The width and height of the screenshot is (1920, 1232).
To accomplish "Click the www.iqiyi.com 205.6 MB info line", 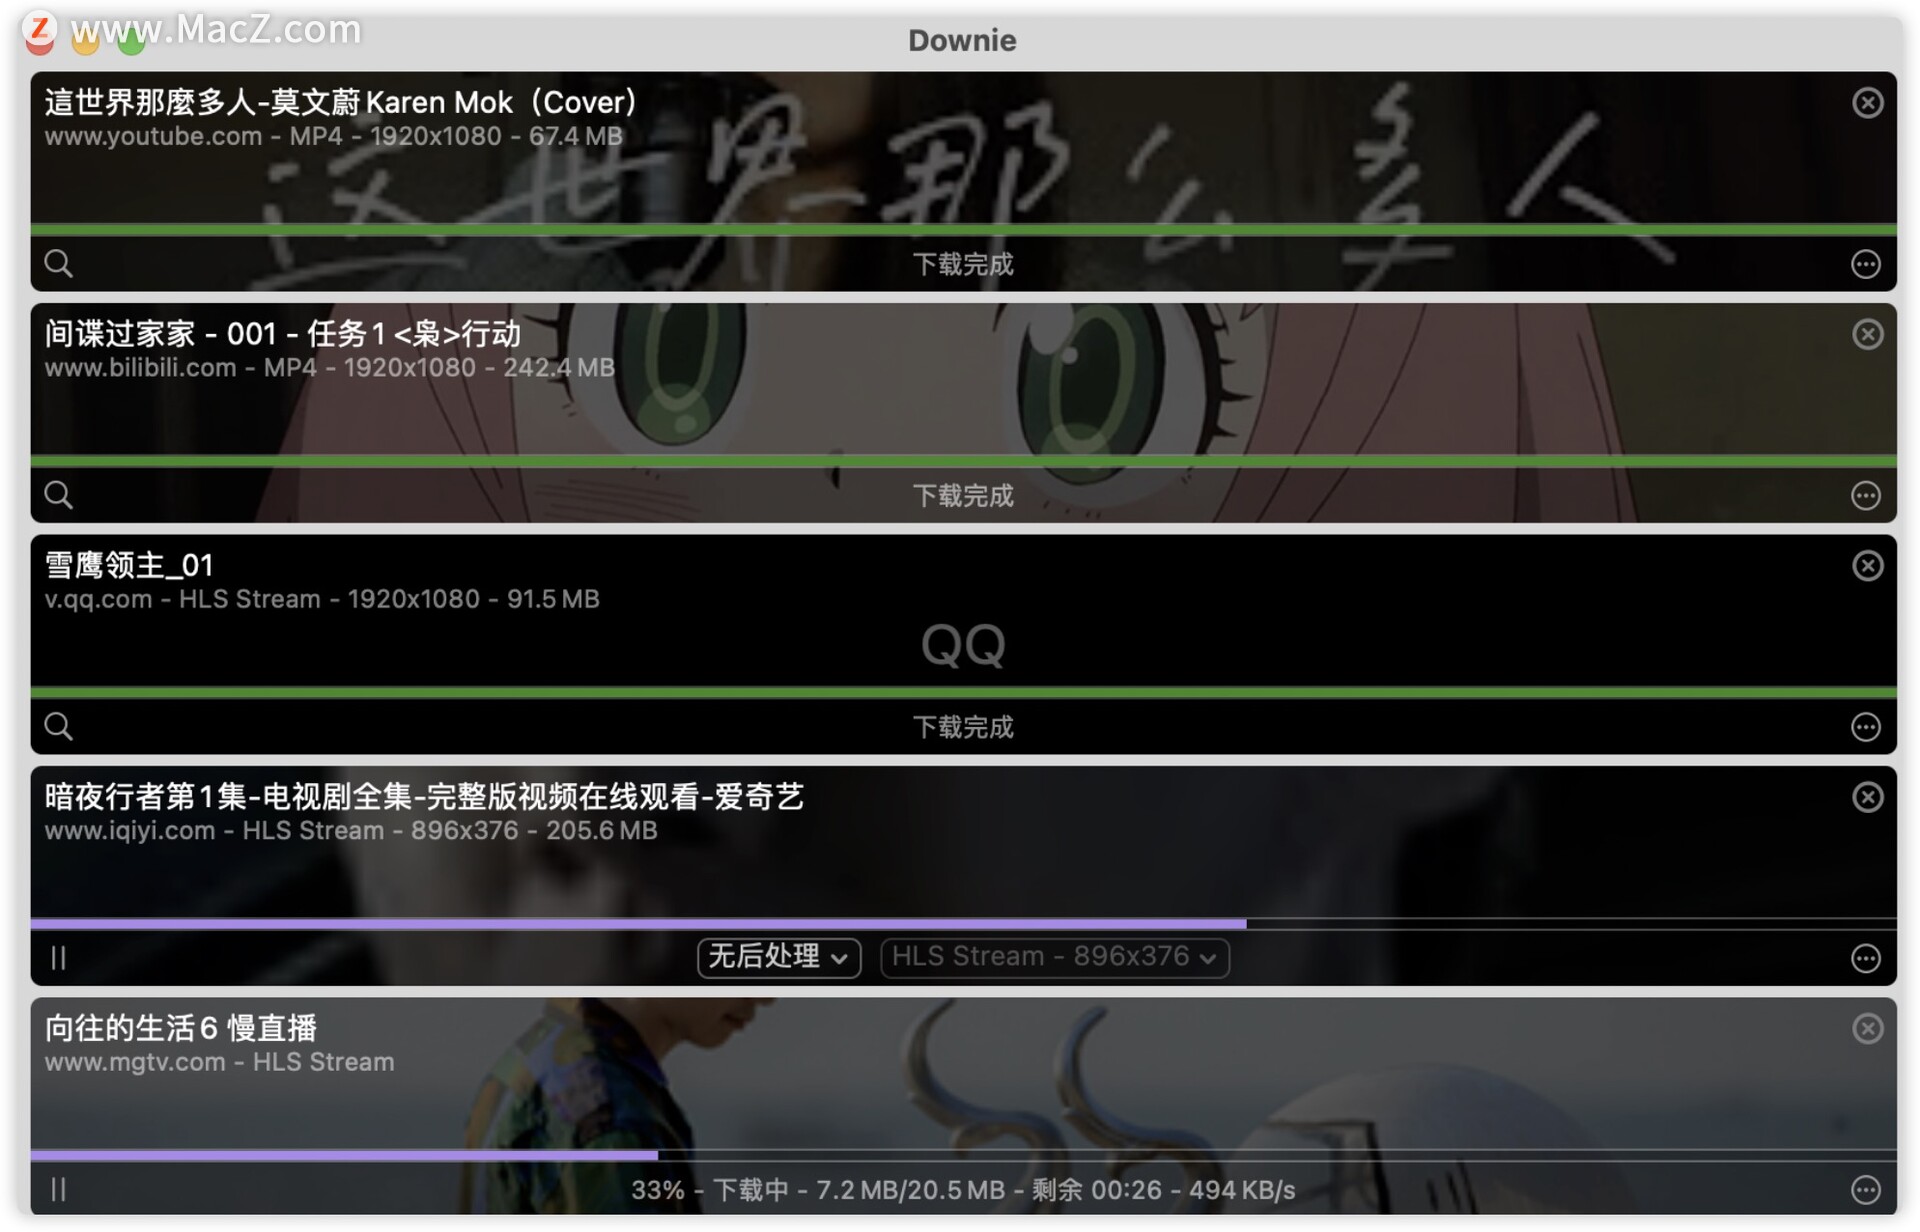I will tap(351, 830).
